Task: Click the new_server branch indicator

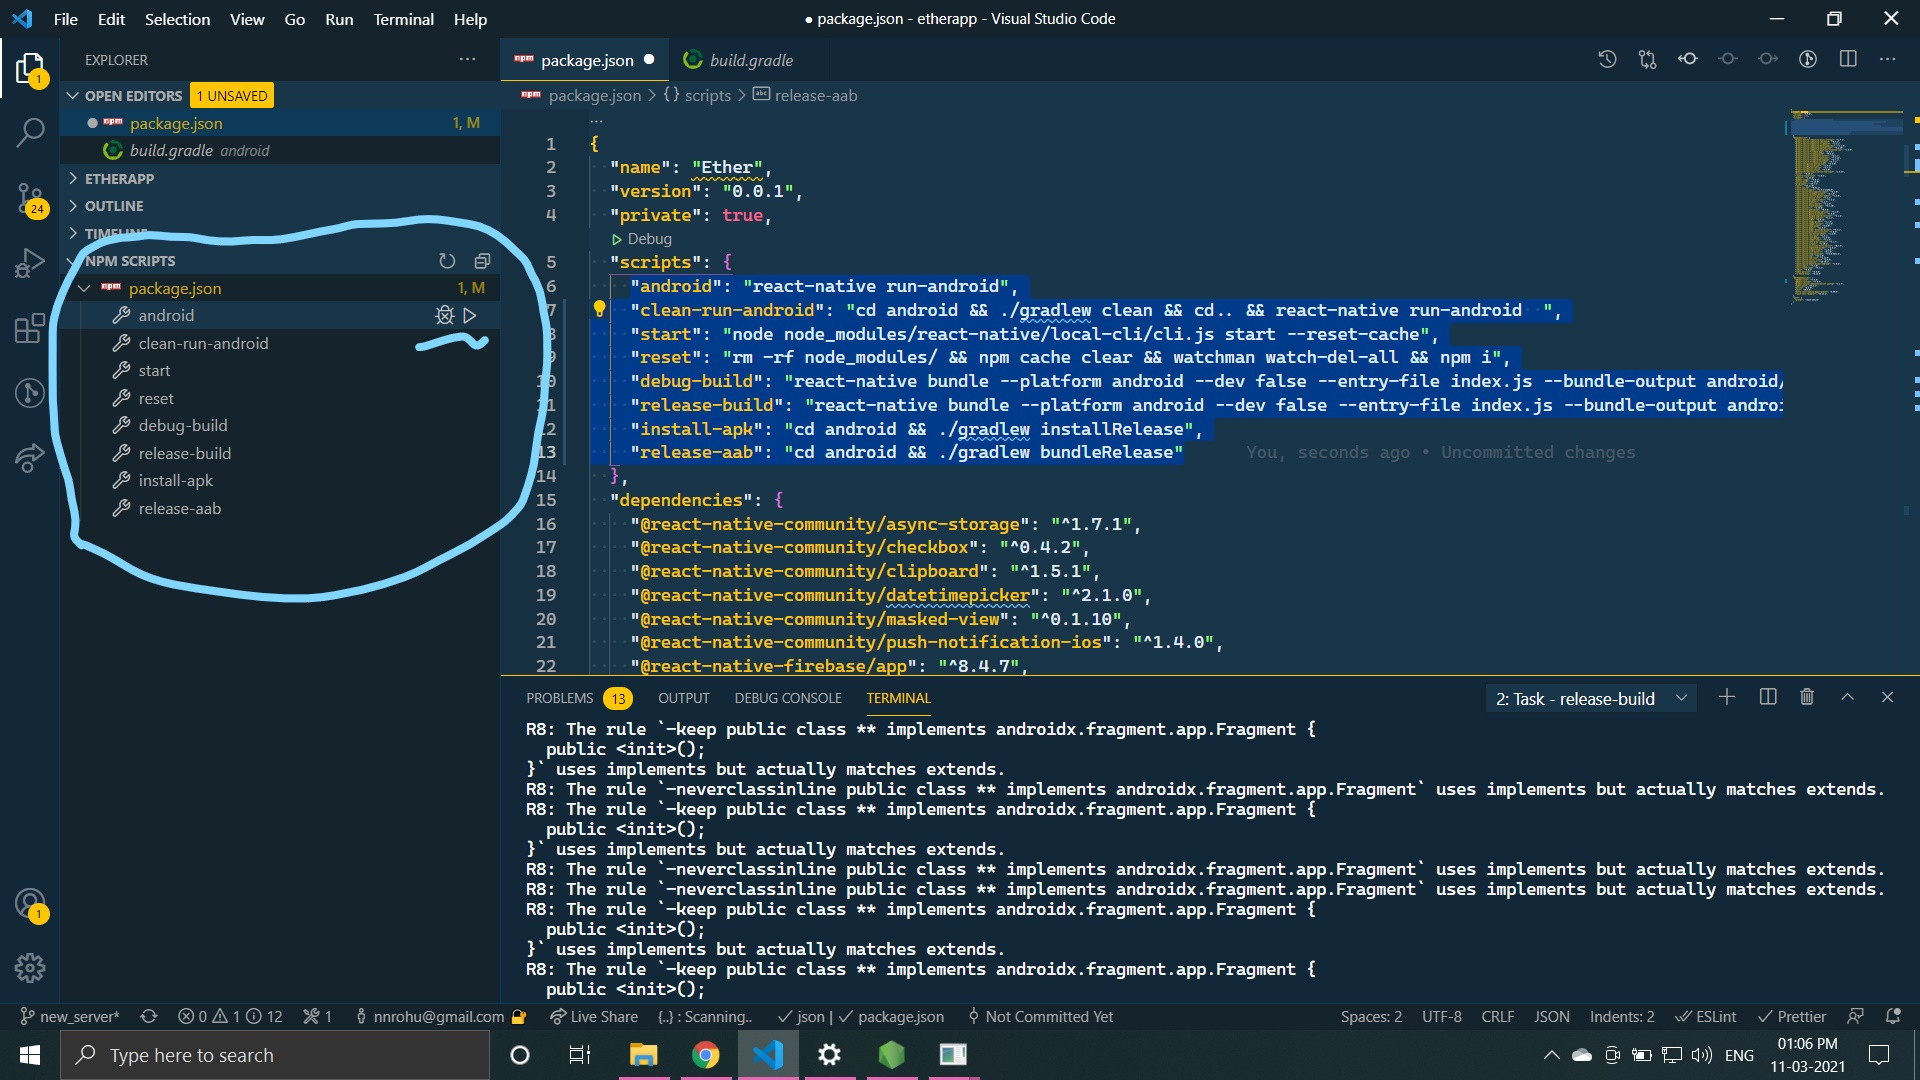Action: pyautogui.click(x=69, y=1016)
